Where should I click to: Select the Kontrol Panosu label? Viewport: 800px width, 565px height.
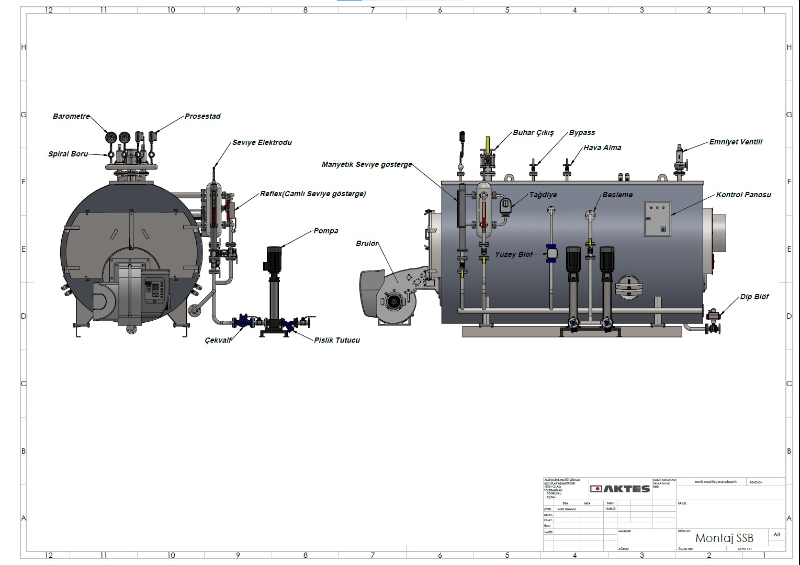pos(744,194)
